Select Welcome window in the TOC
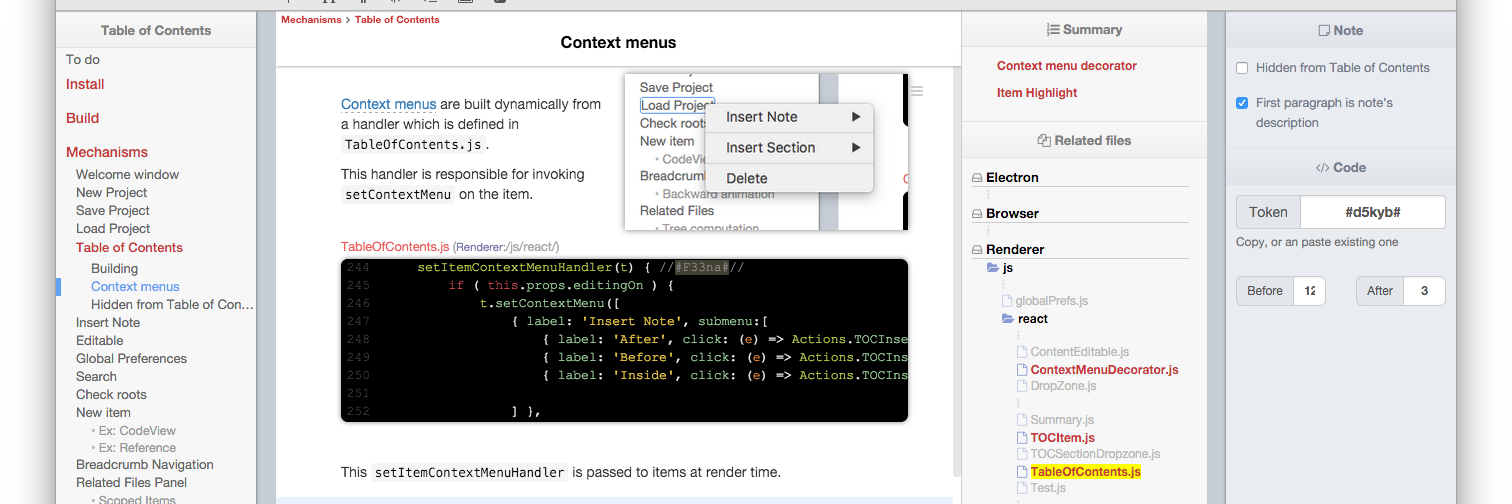 (x=127, y=175)
